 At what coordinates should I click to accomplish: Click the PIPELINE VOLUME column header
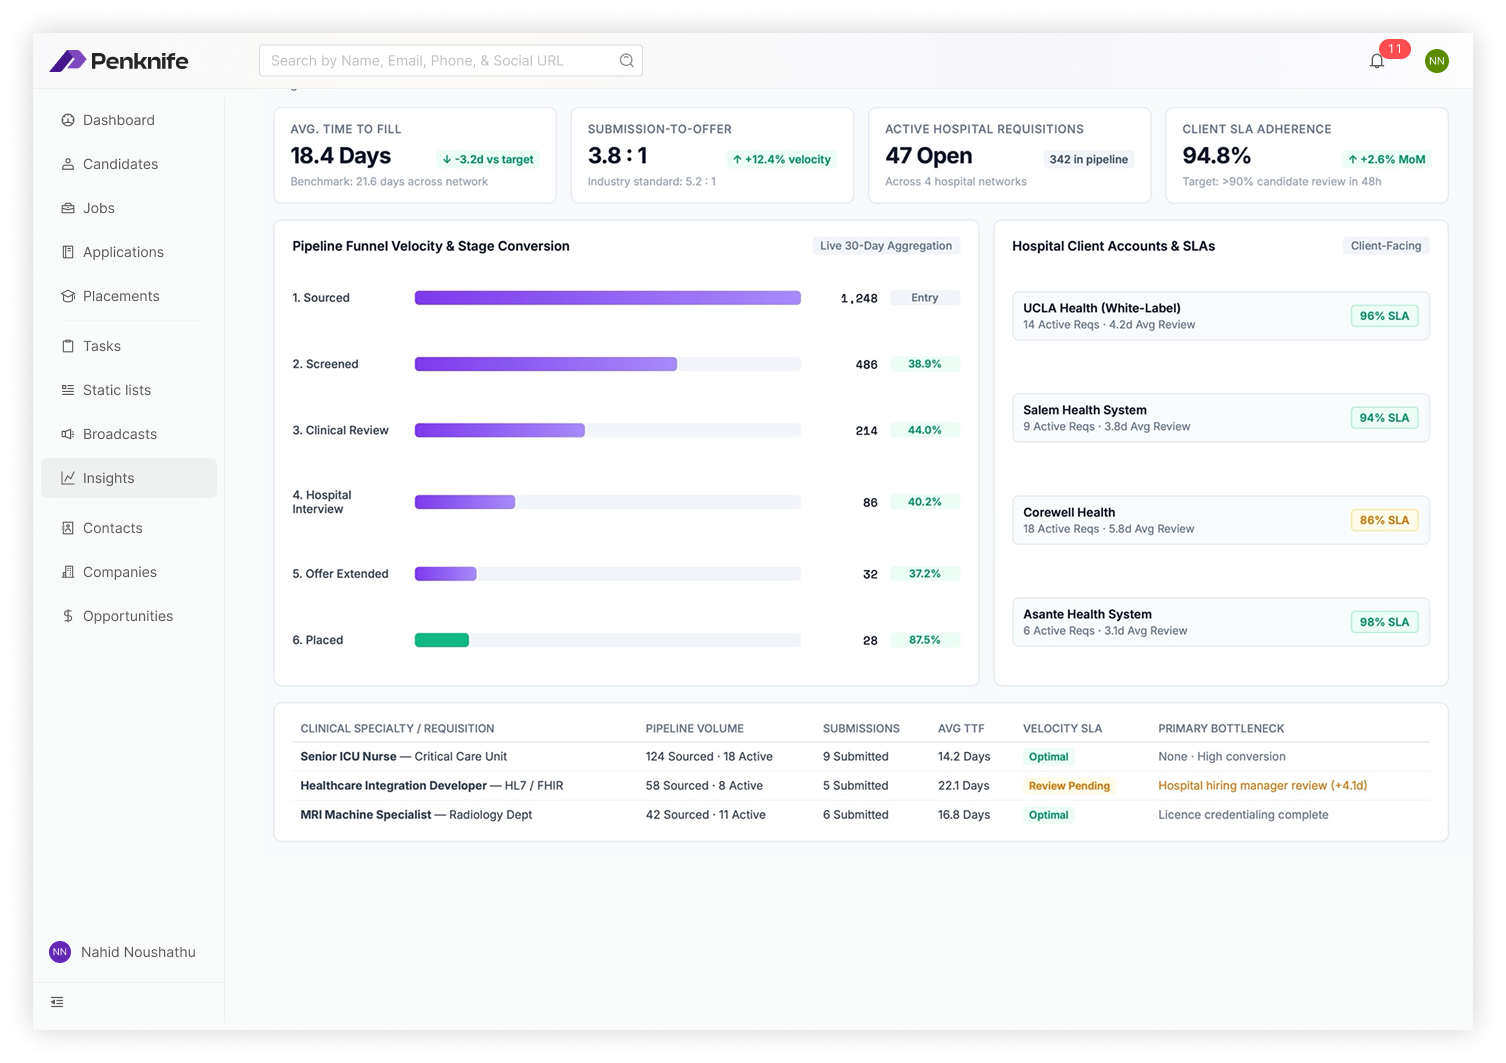695,729
